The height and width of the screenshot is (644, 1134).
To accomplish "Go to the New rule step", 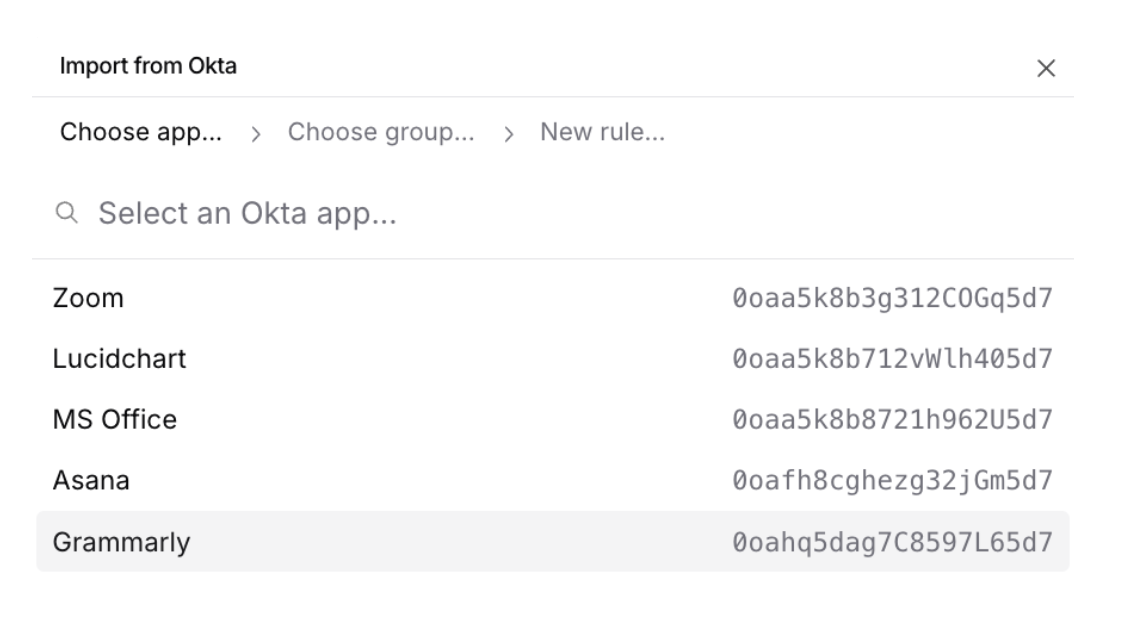I will 602,132.
